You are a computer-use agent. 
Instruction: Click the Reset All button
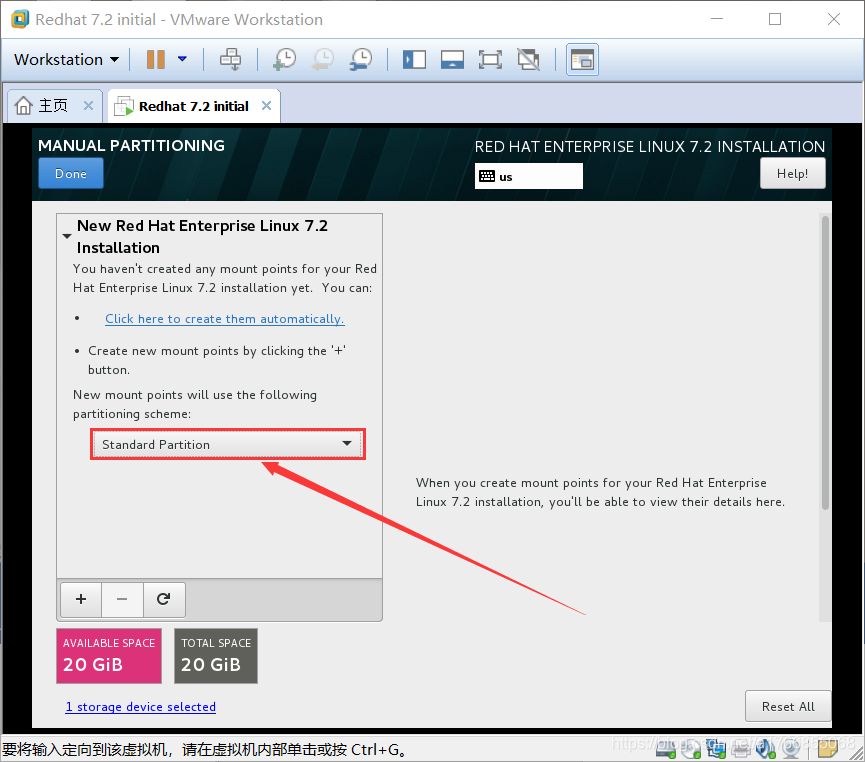(x=788, y=706)
